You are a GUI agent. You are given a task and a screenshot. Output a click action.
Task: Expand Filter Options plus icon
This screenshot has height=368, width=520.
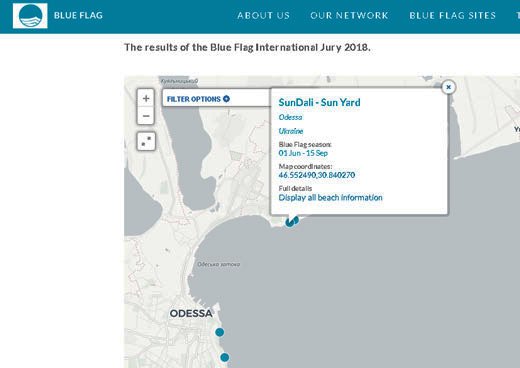[226, 99]
